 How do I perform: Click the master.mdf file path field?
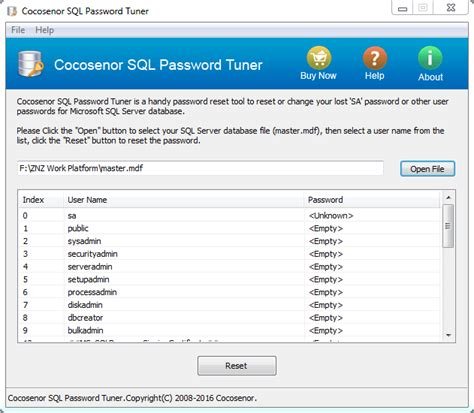200,168
